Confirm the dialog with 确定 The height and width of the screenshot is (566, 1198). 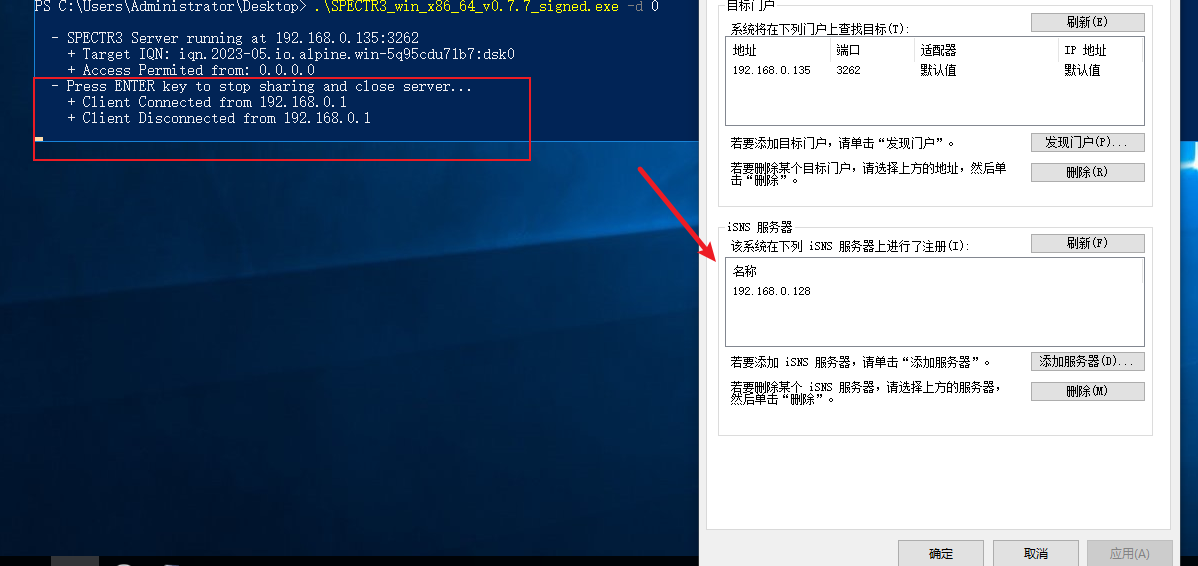pos(941,553)
